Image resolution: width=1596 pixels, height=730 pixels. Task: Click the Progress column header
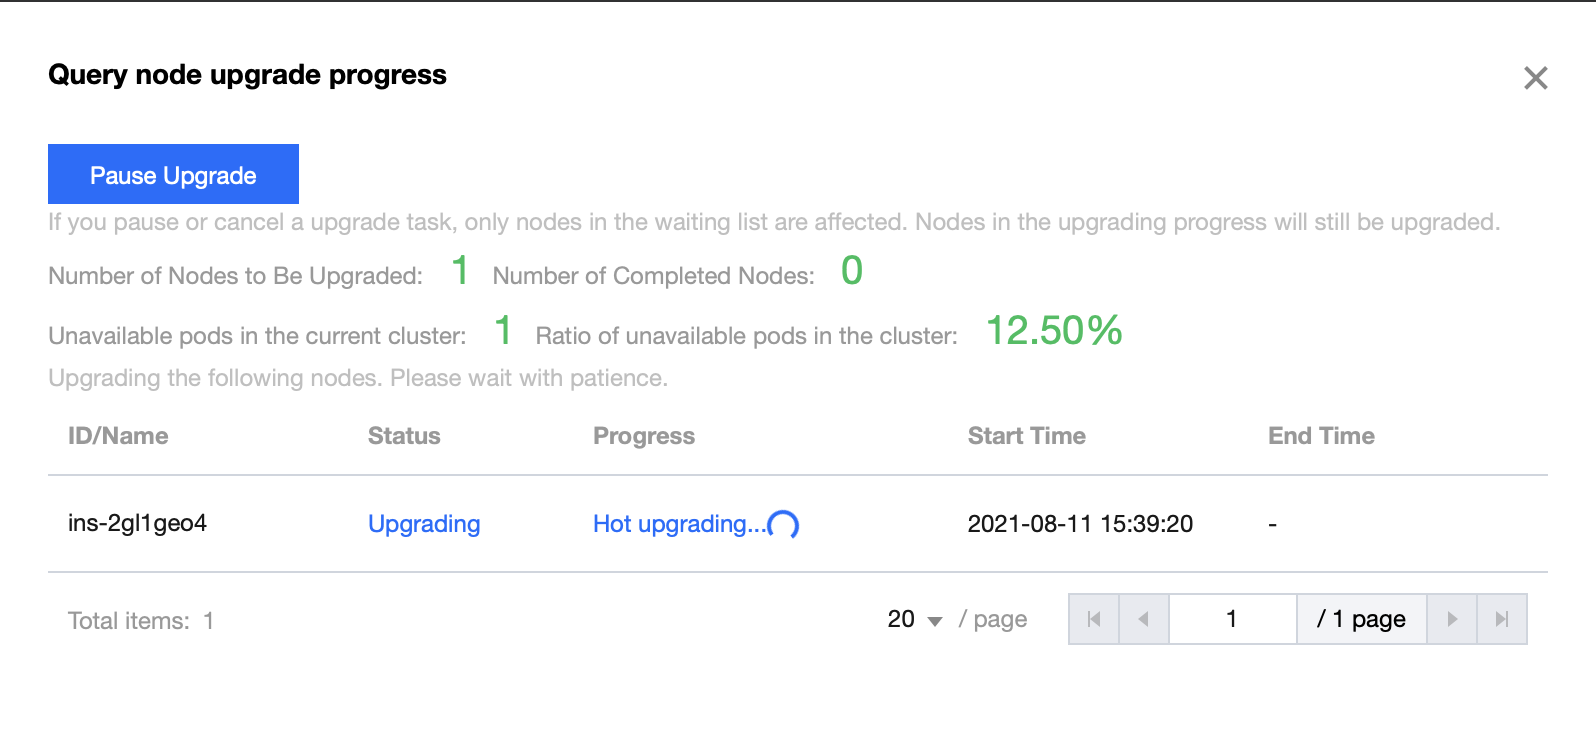point(643,436)
